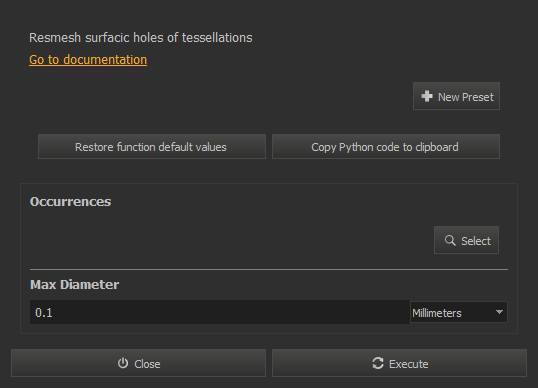Click the magnifier icon on Select

(450, 240)
